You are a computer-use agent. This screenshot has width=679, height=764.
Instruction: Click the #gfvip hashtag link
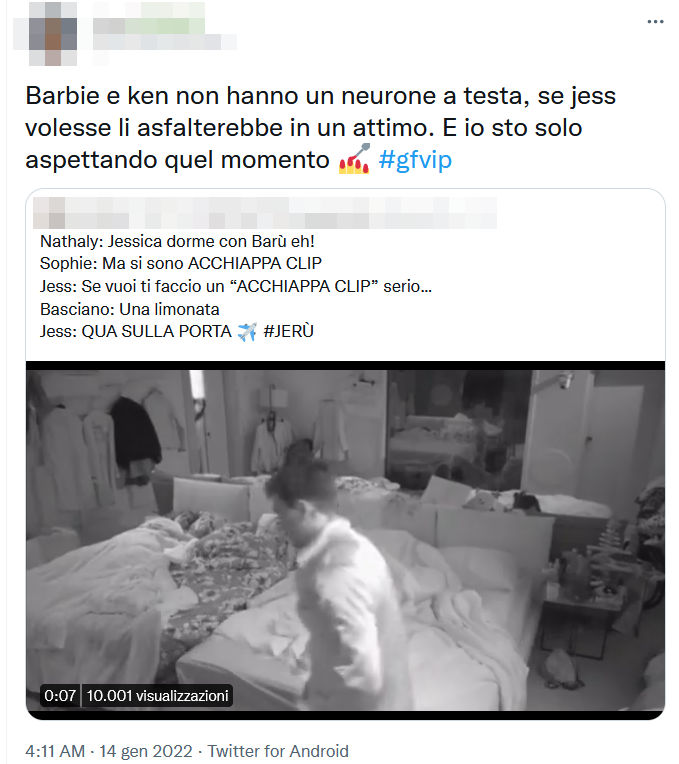pyautogui.click(x=415, y=160)
